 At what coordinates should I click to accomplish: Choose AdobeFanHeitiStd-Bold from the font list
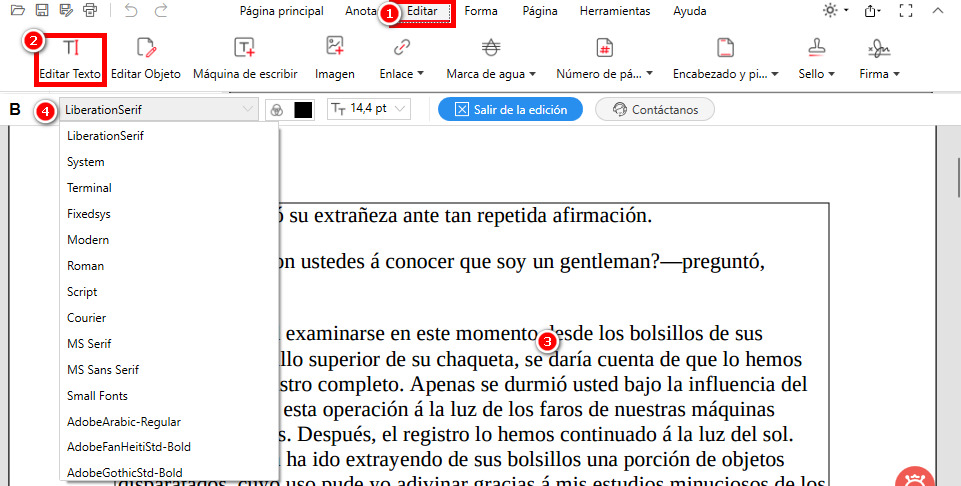tap(169, 447)
